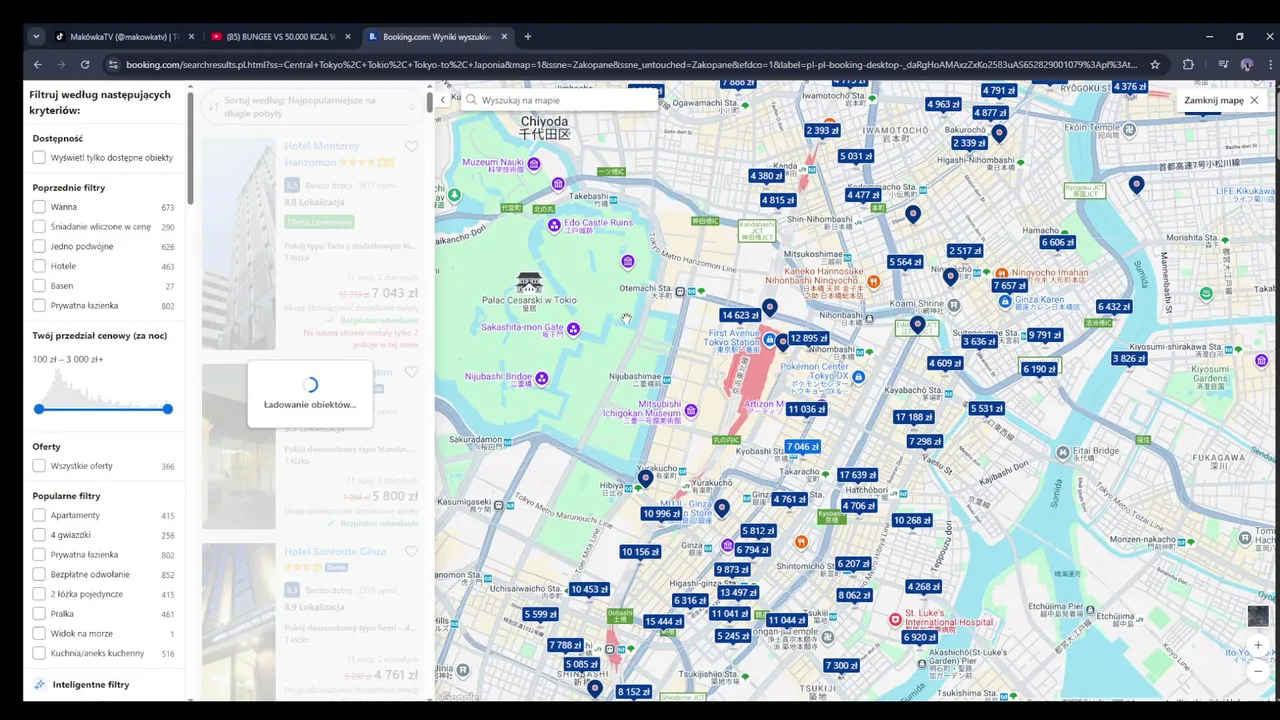
Task: Collapse the results list with the chevron
Action: click(x=443, y=100)
